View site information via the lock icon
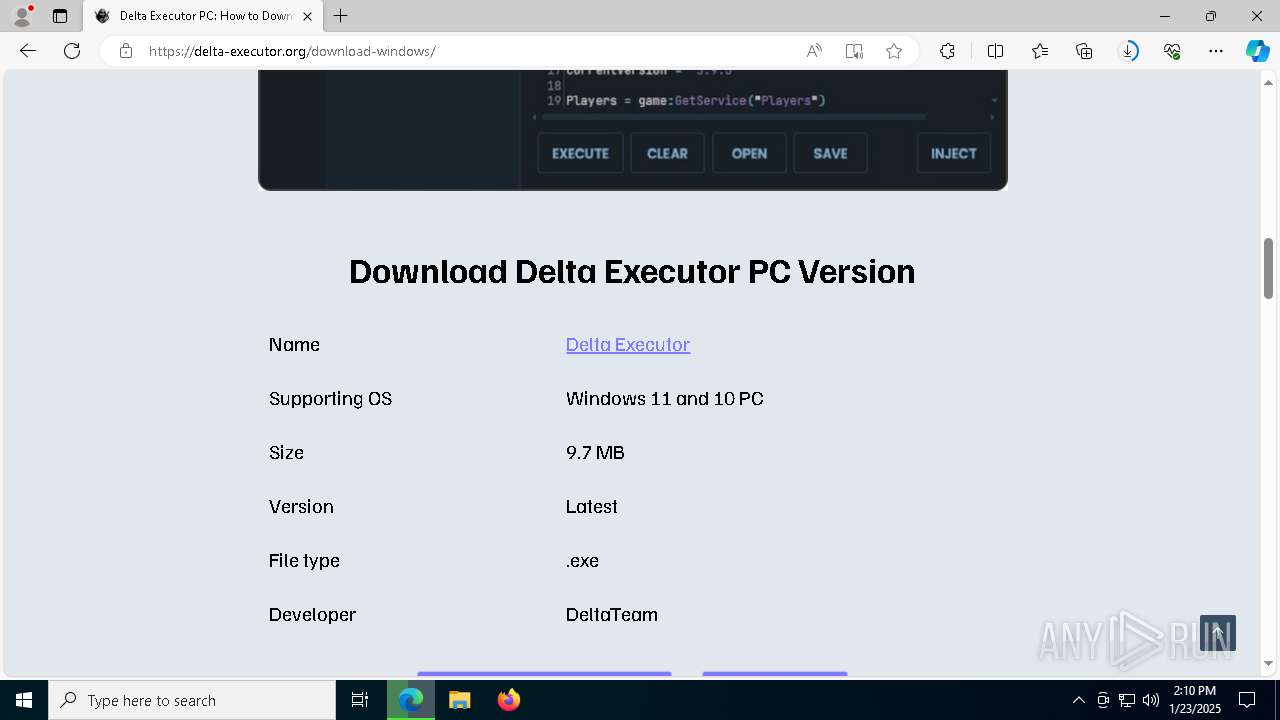 [126, 51]
